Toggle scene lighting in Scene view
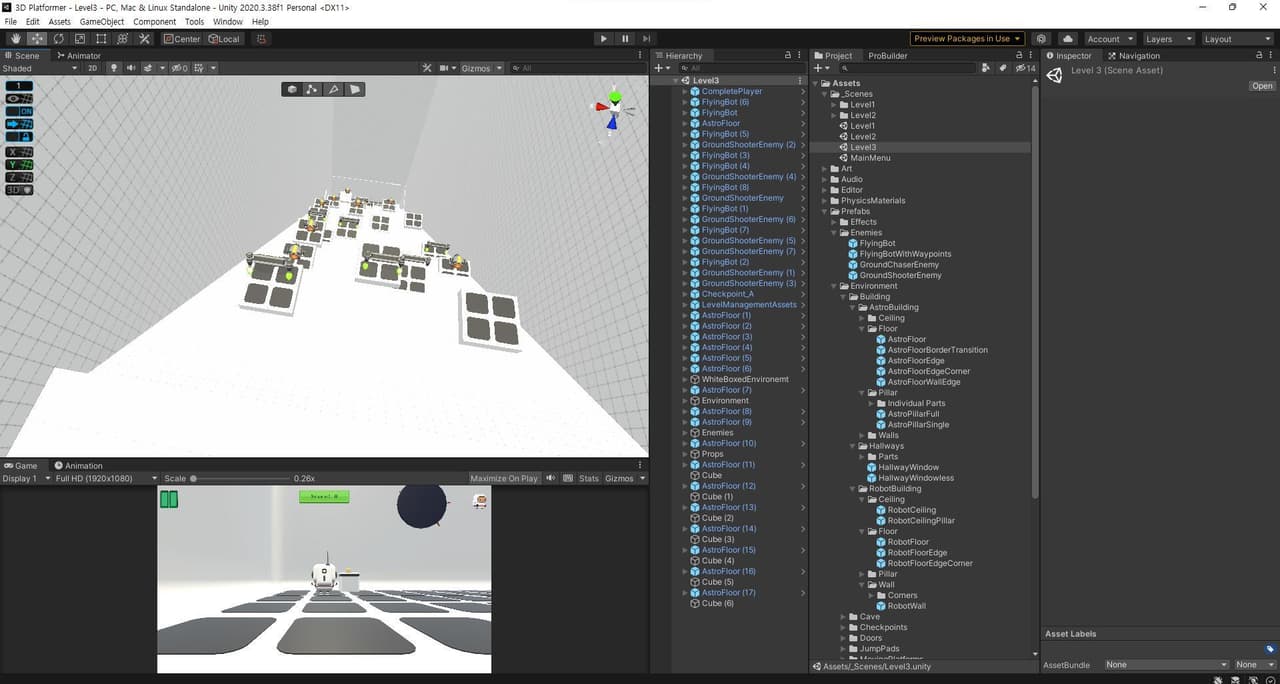This screenshot has height=684, width=1280. [113, 68]
